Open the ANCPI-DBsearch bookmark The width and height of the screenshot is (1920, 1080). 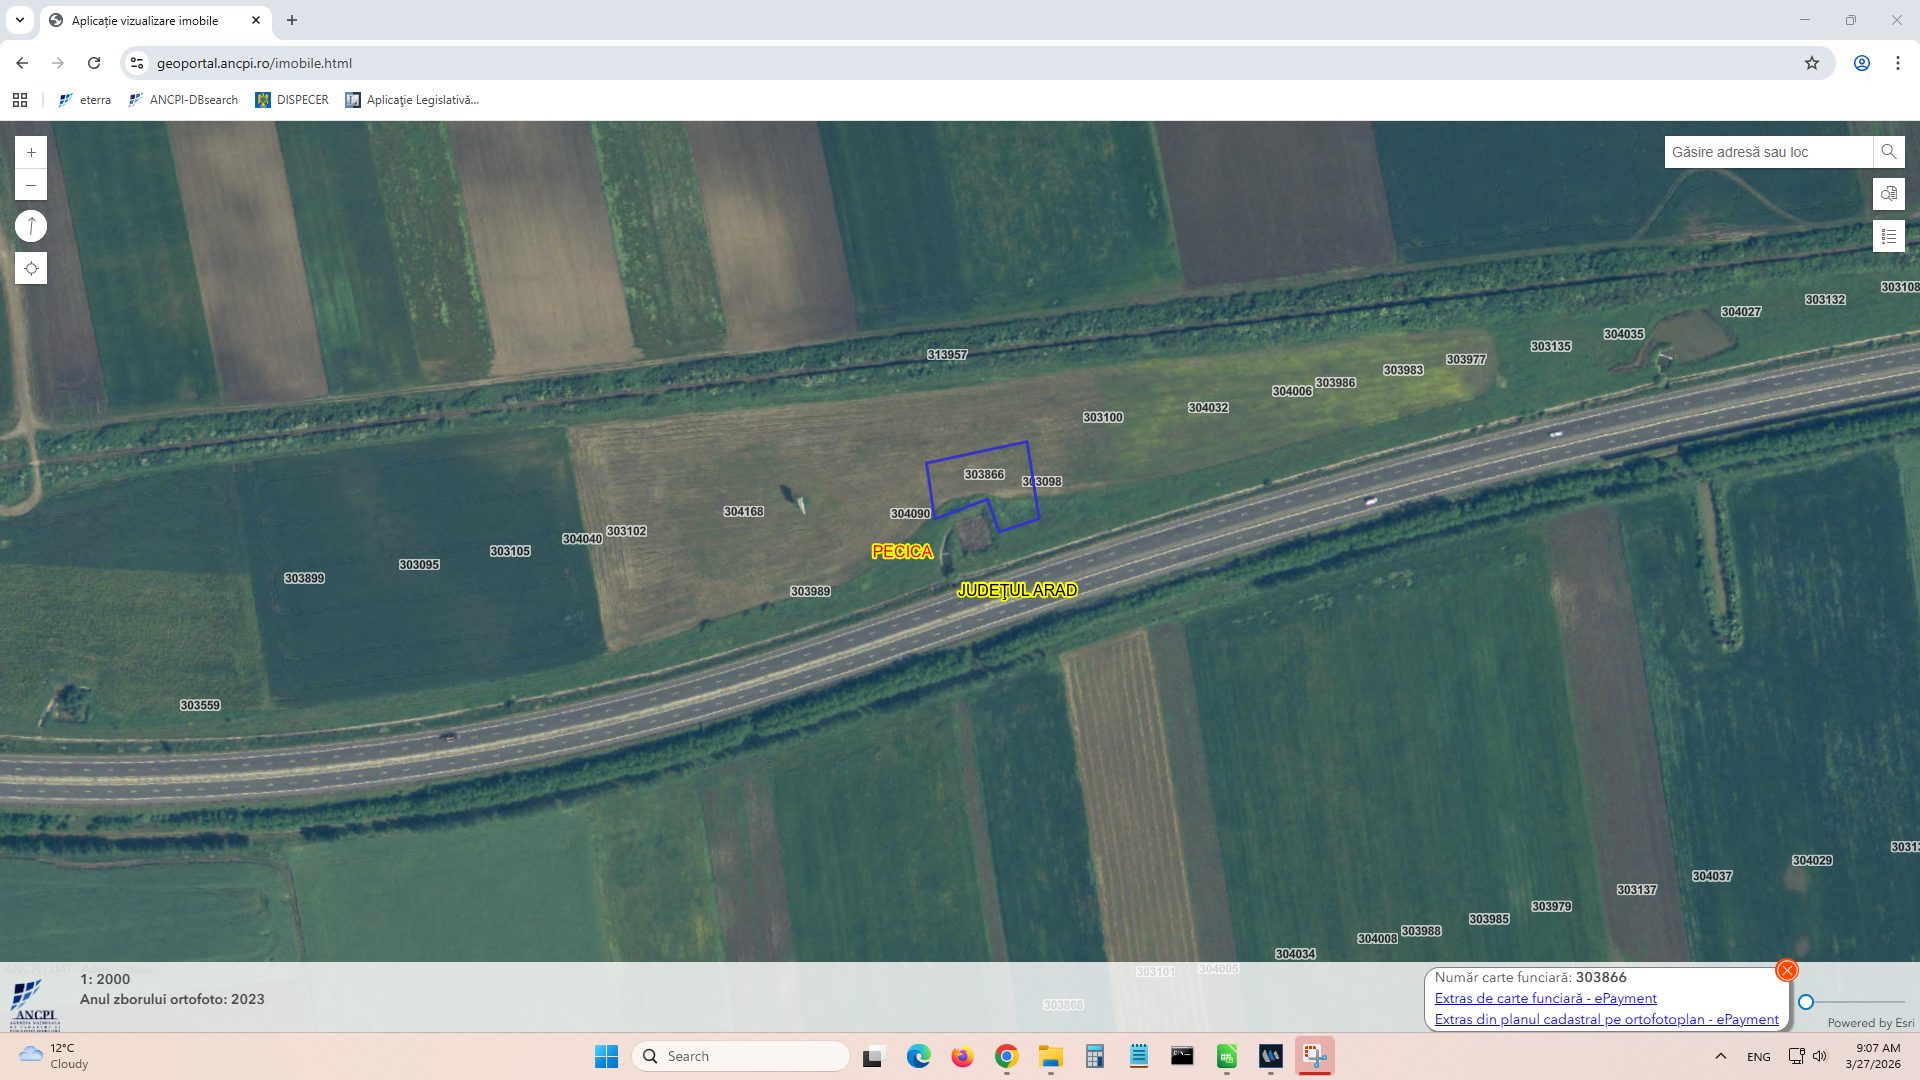[183, 100]
